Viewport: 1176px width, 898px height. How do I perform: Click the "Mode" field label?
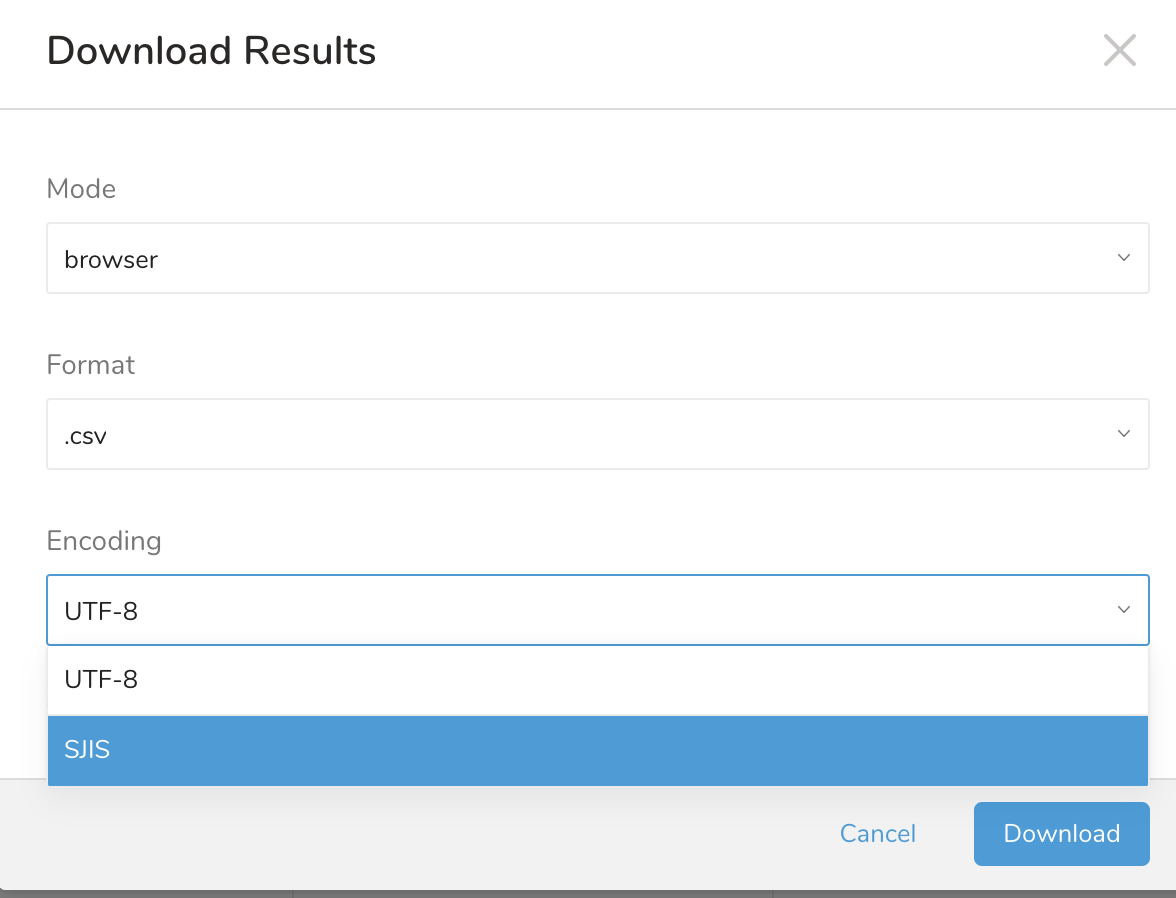tap(81, 189)
